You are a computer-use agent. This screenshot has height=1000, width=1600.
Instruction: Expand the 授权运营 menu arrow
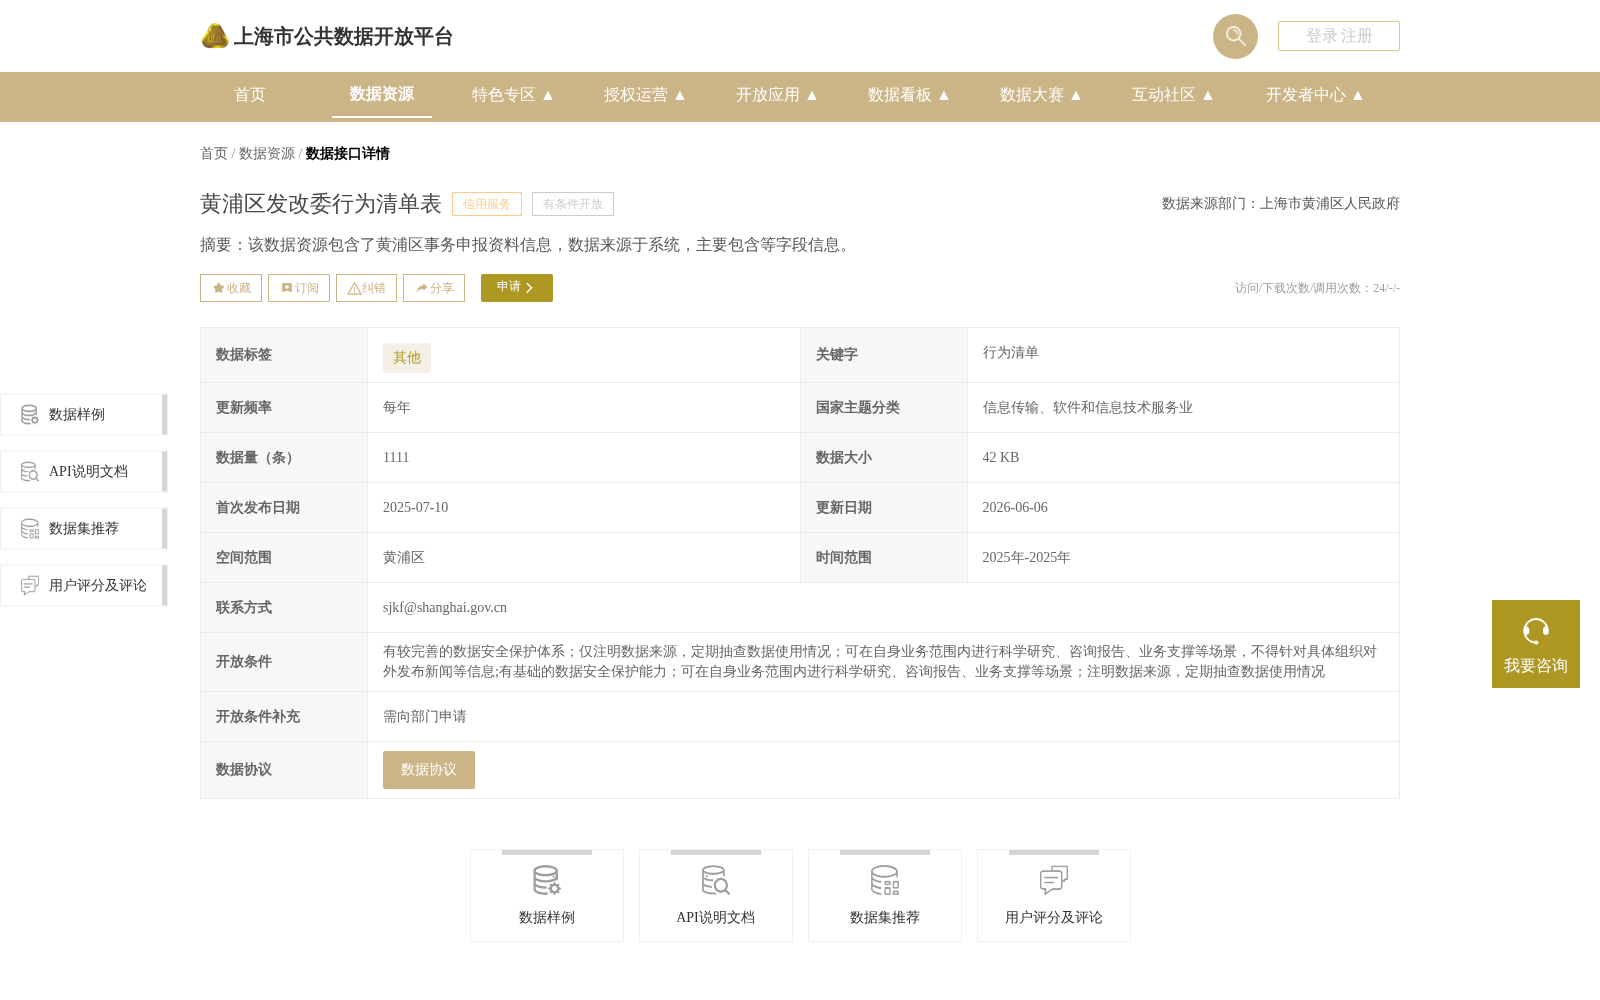coord(680,95)
